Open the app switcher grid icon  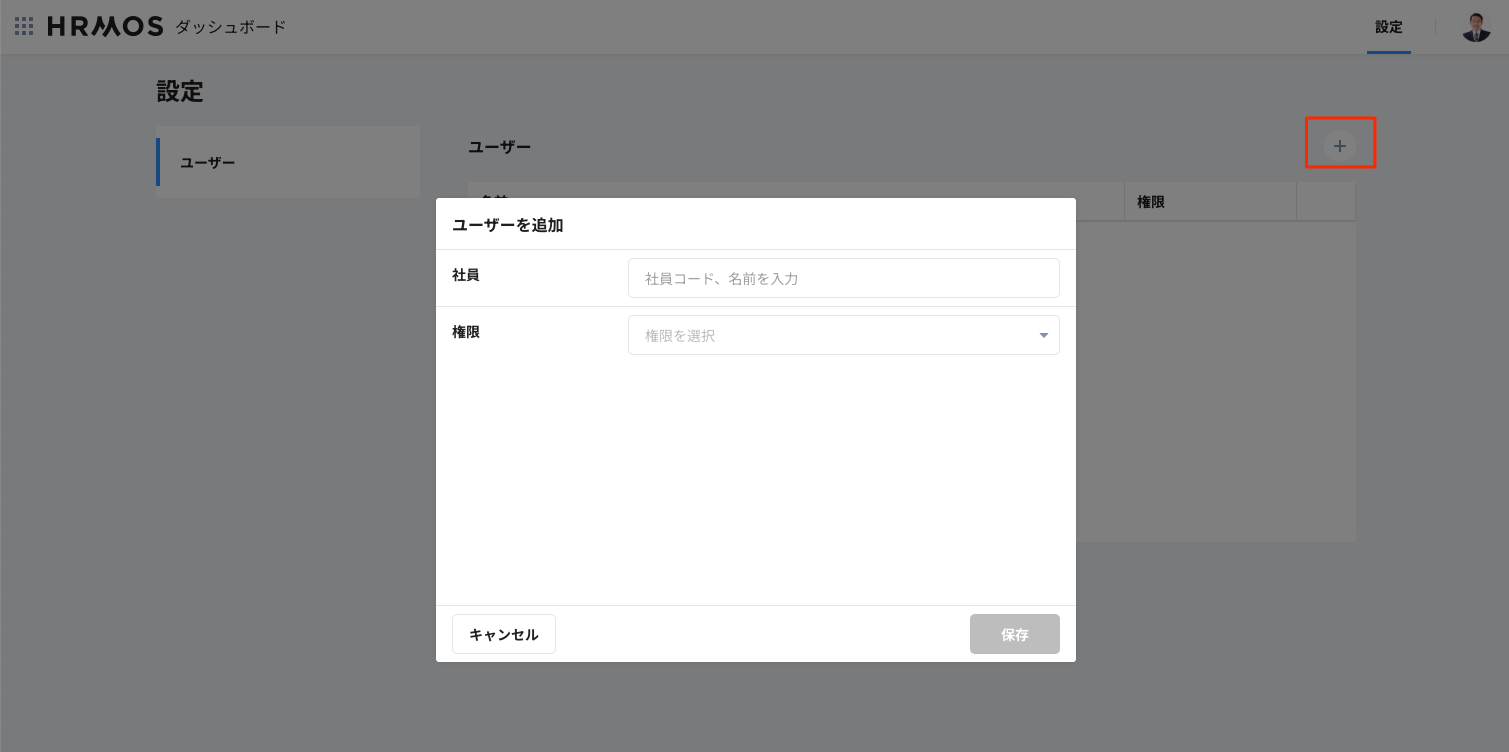[x=23, y=26]
